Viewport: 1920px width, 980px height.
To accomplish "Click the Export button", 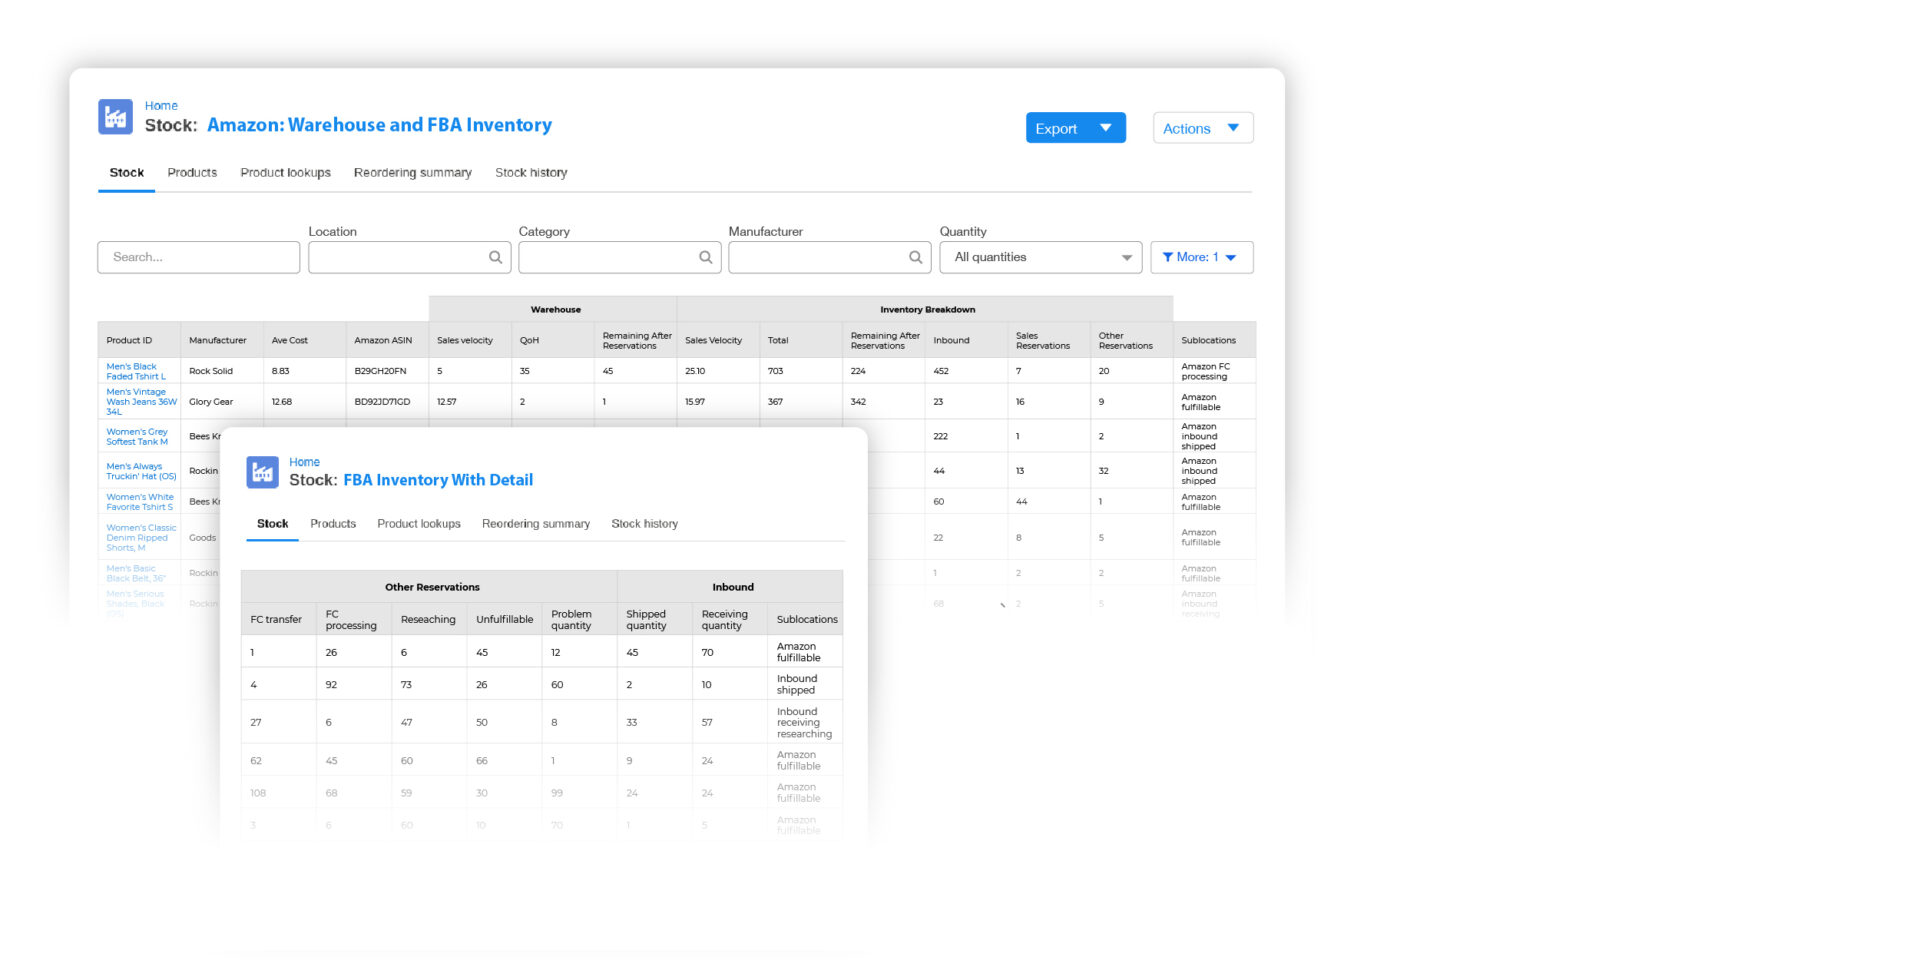I will point(1056,128).
